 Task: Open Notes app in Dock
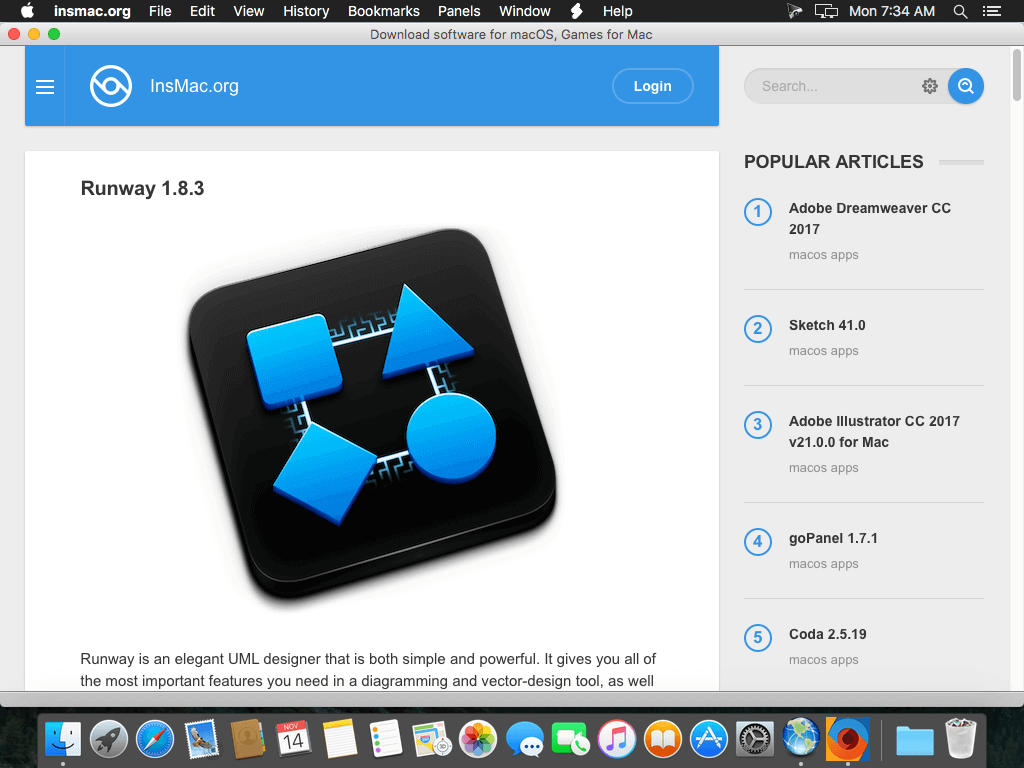340,739
